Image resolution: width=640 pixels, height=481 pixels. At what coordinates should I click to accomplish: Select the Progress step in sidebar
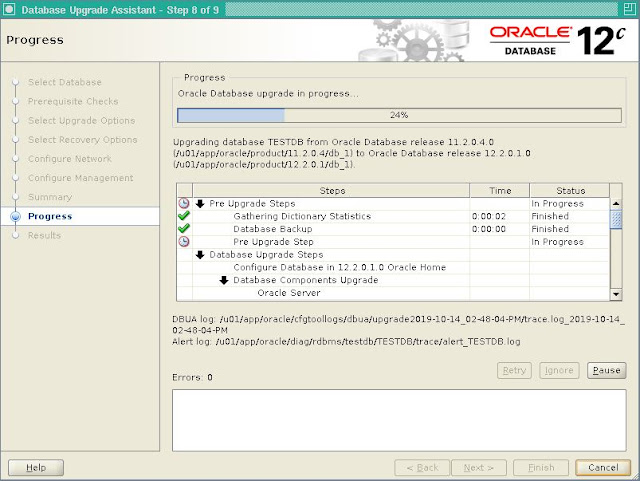(50, 216)
